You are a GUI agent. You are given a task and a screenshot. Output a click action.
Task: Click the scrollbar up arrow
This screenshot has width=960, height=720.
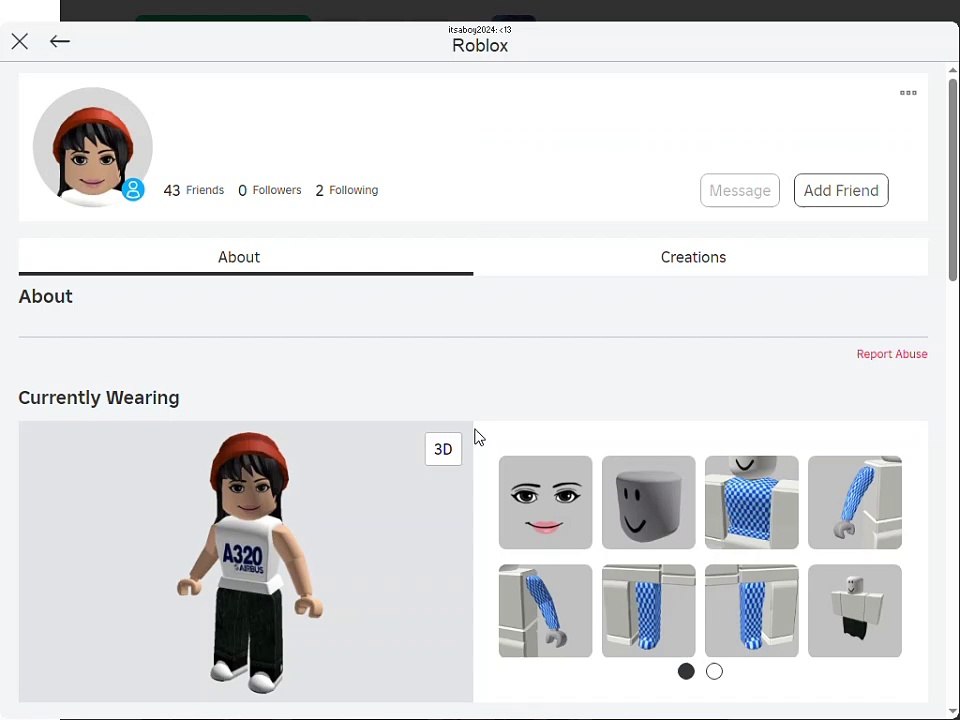tap(953, 69)
